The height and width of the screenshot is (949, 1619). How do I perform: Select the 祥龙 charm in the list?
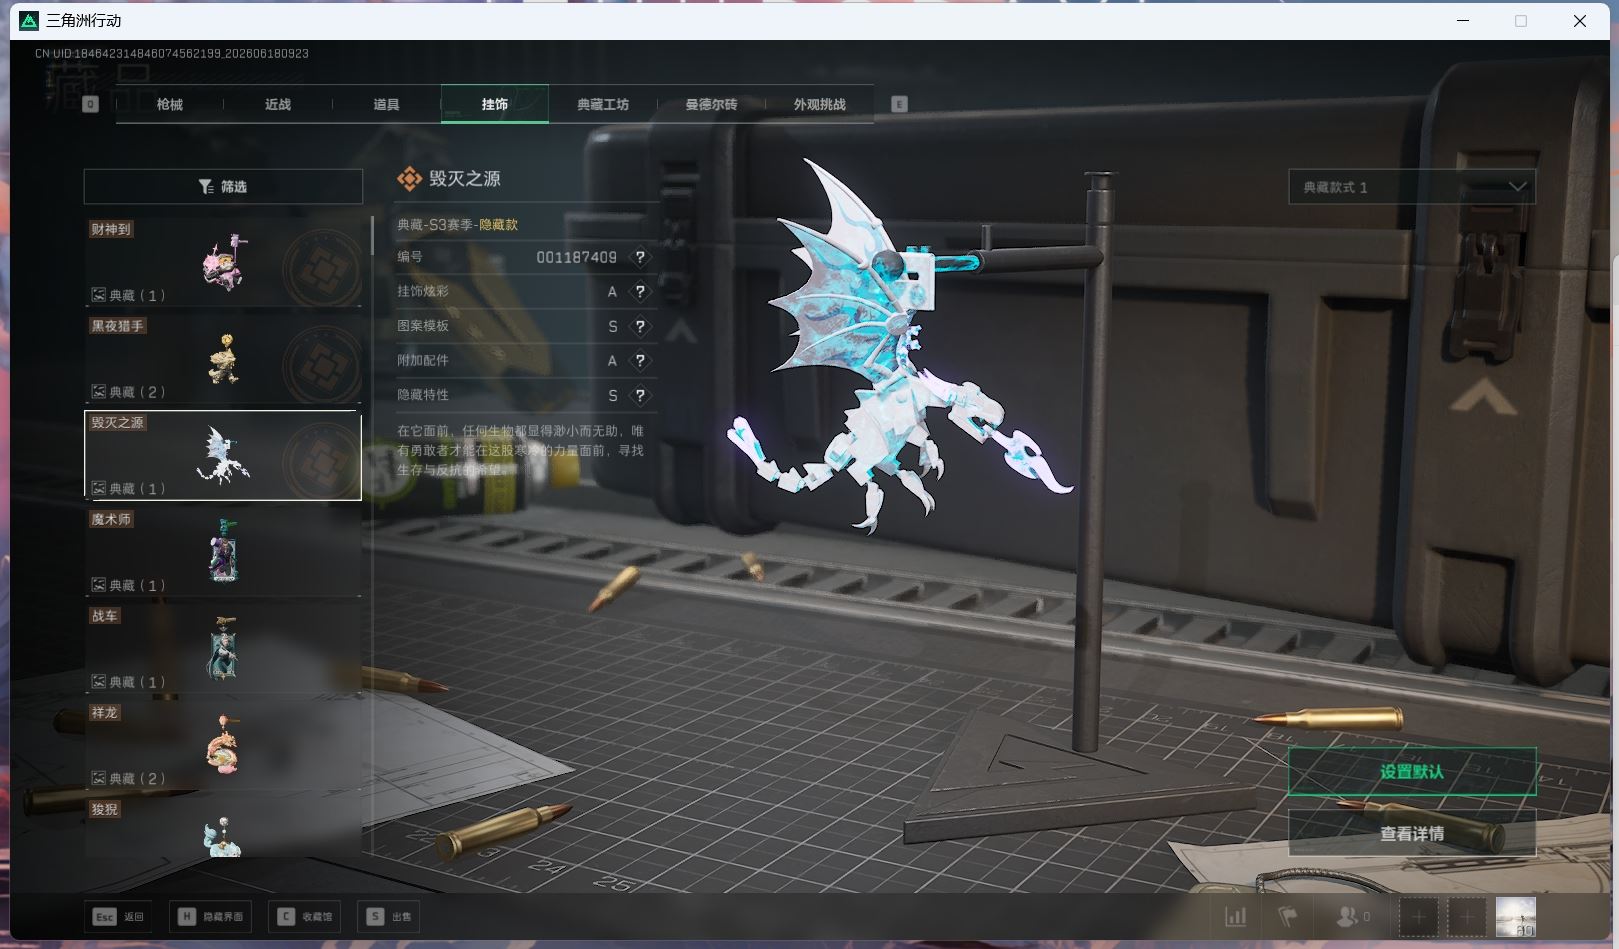pyautogui.click(x=223, y=745)
